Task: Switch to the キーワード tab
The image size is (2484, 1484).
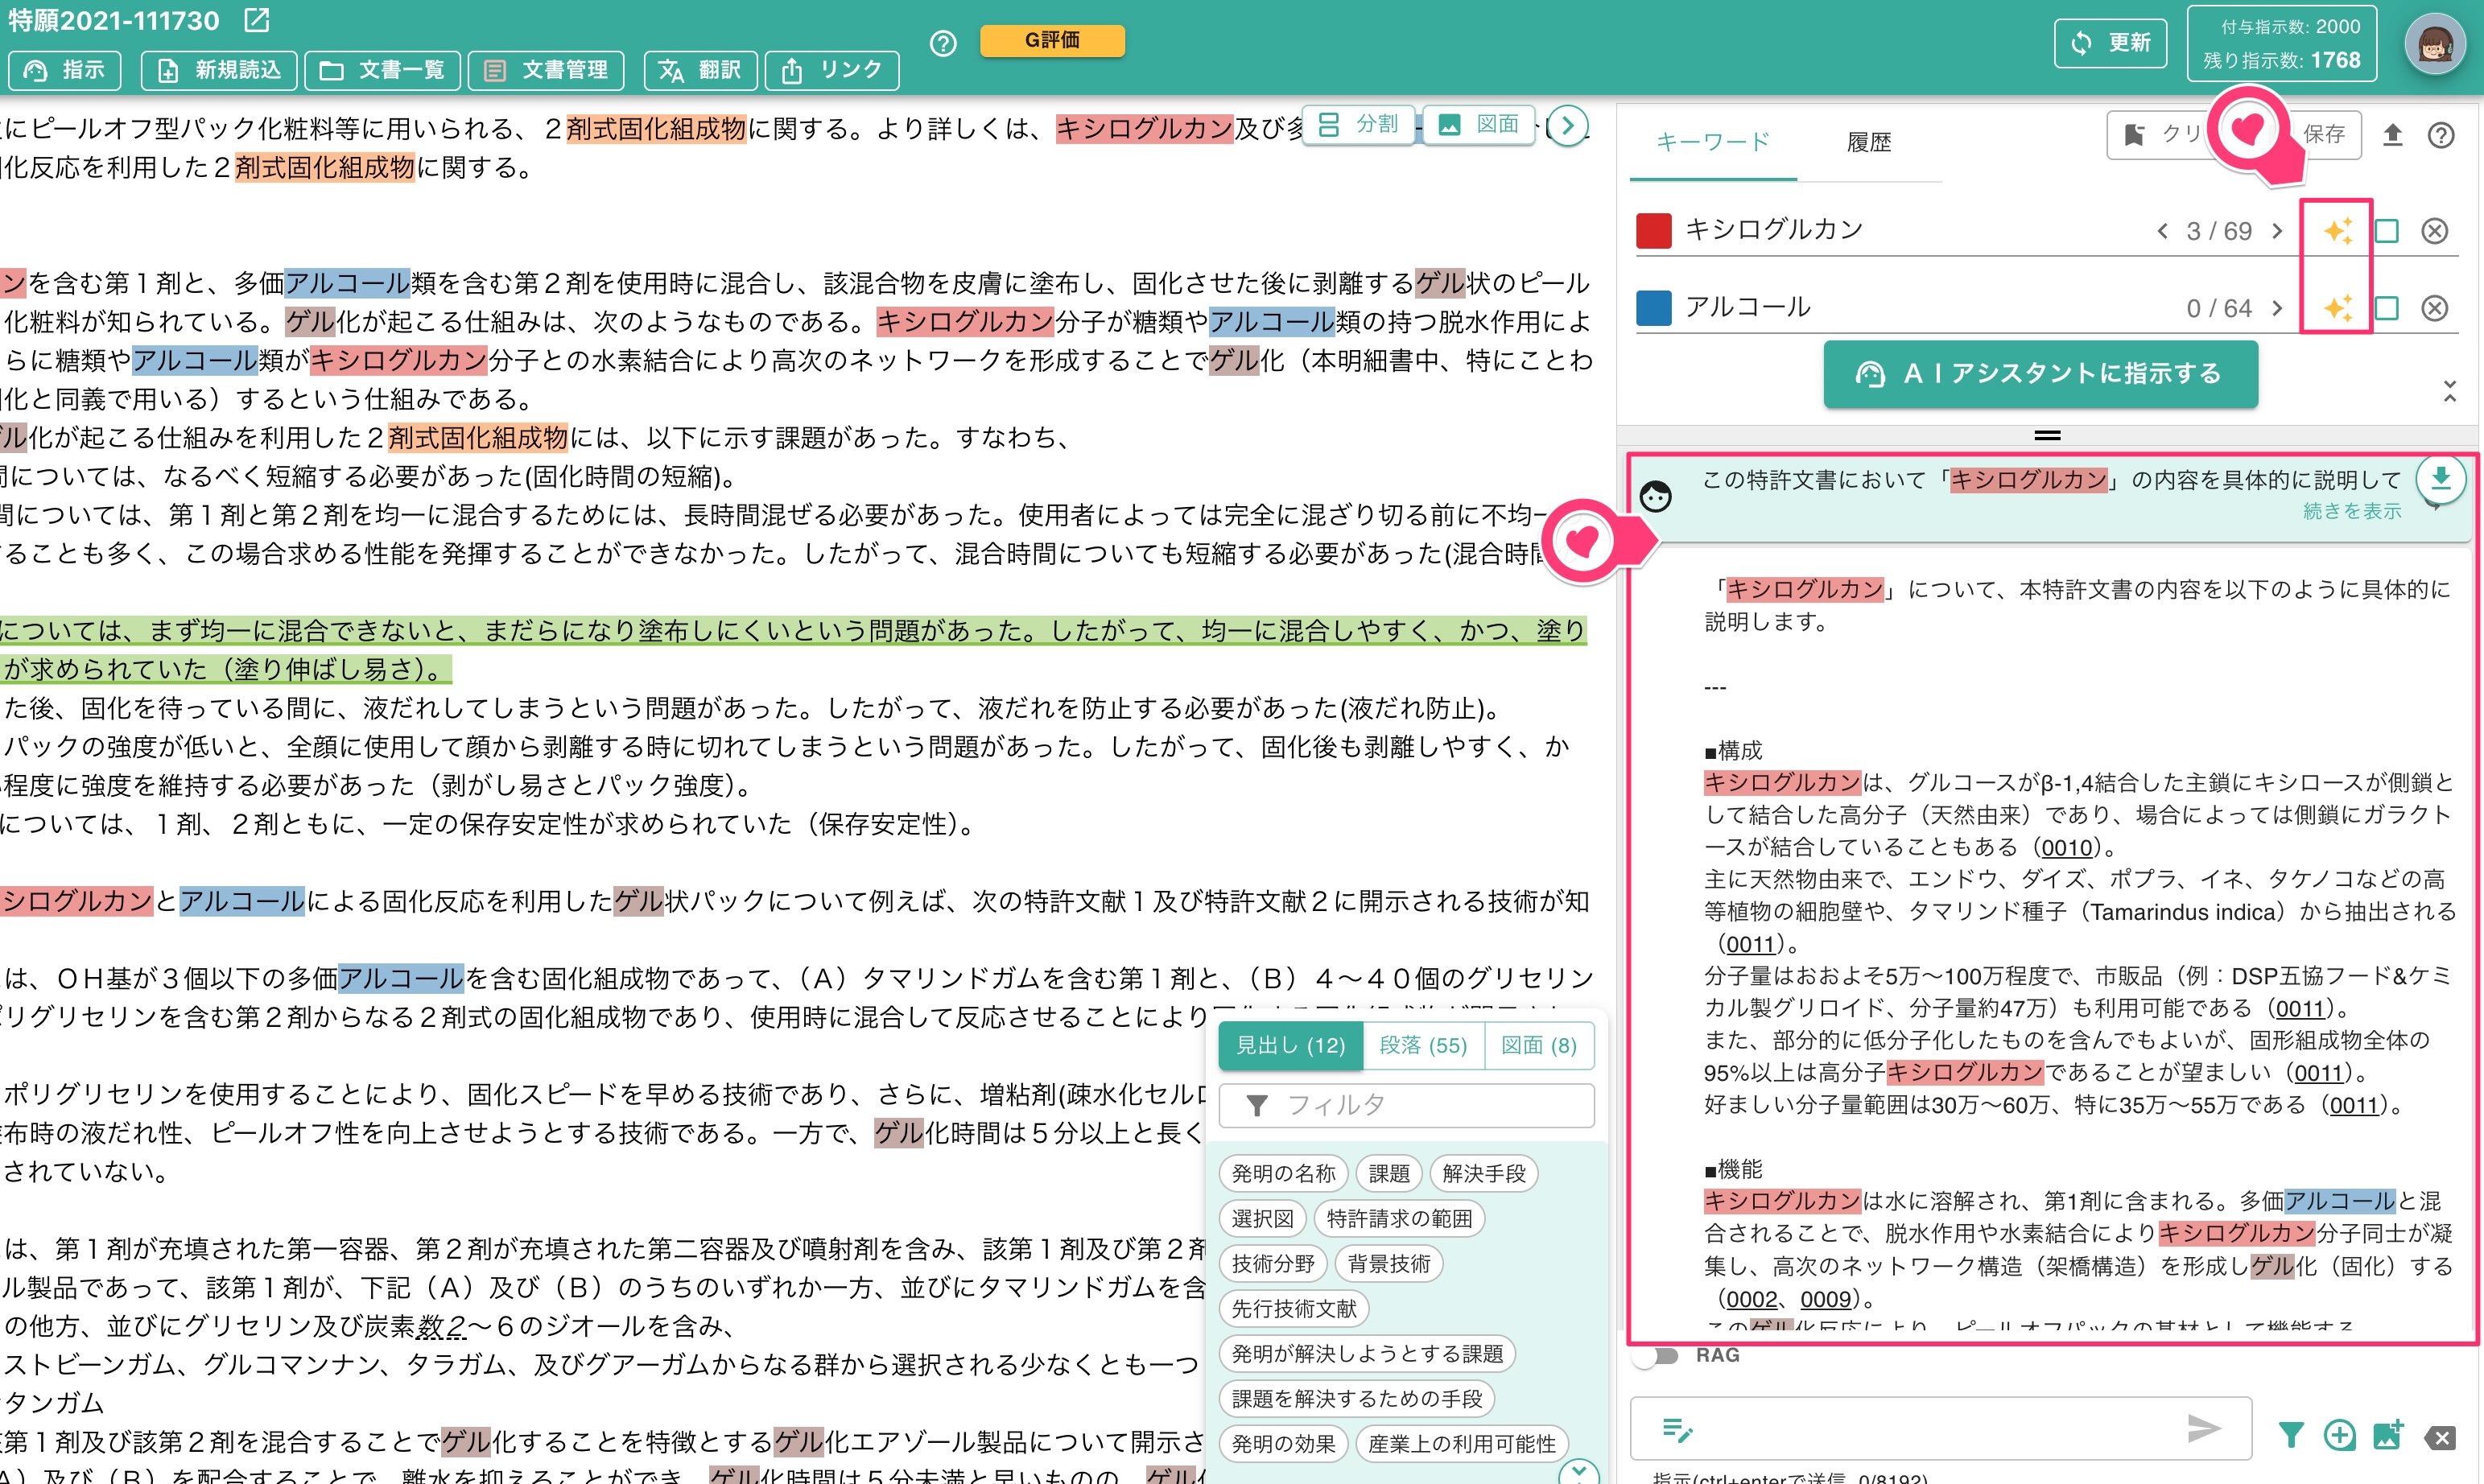Action: pyautogui.click(x=1713, y=142)
